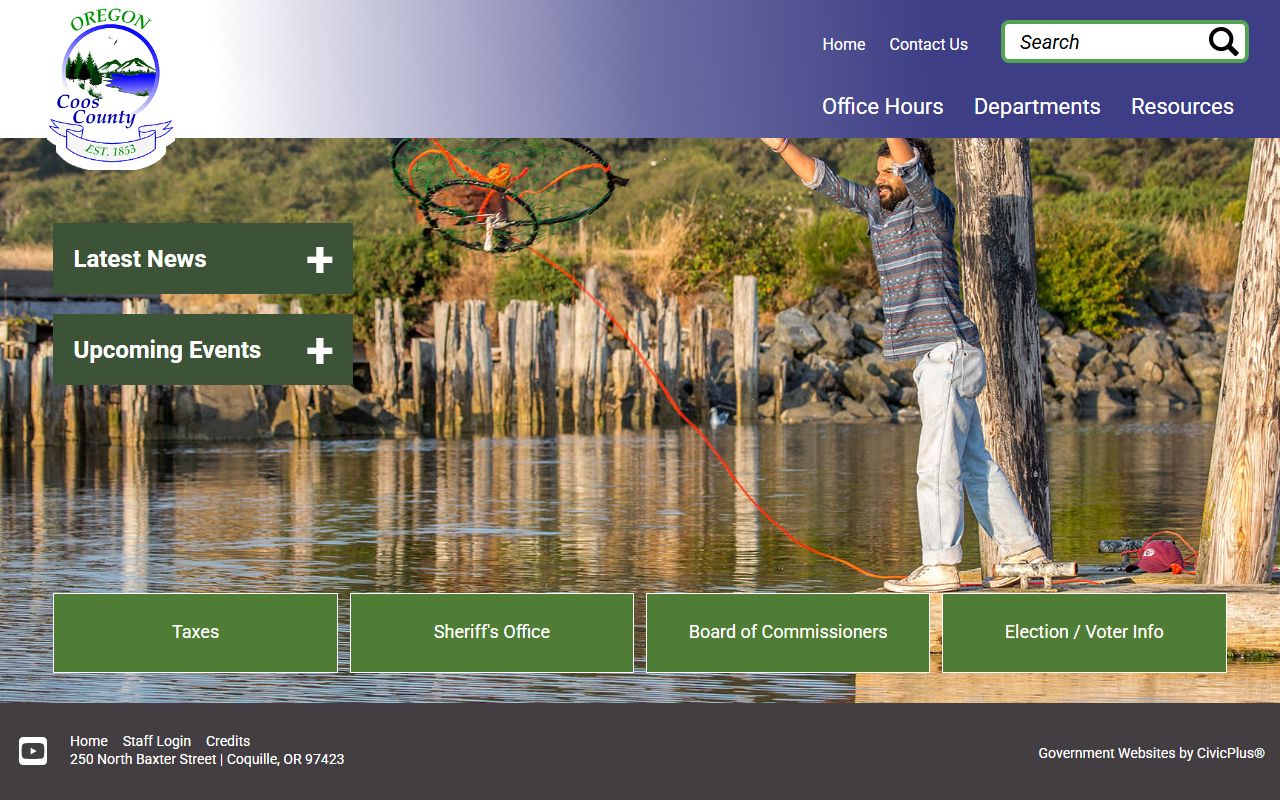Focus the Search input field
The image size is (1280, 800).
[x=1105, y=42]
